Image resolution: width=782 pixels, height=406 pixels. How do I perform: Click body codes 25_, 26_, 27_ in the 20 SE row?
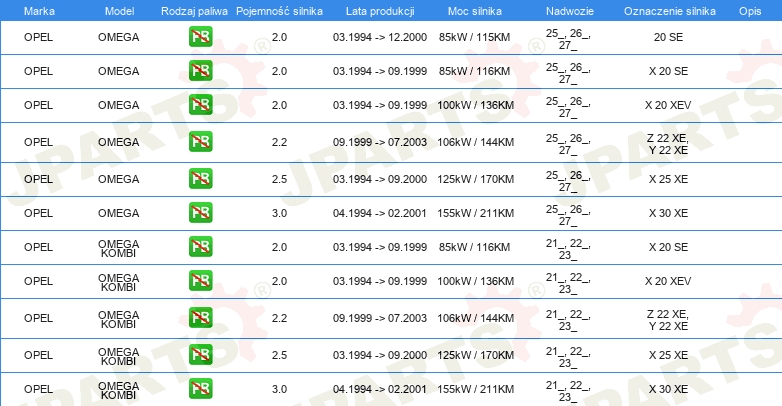pyautogui.click(x=568, y=39)
